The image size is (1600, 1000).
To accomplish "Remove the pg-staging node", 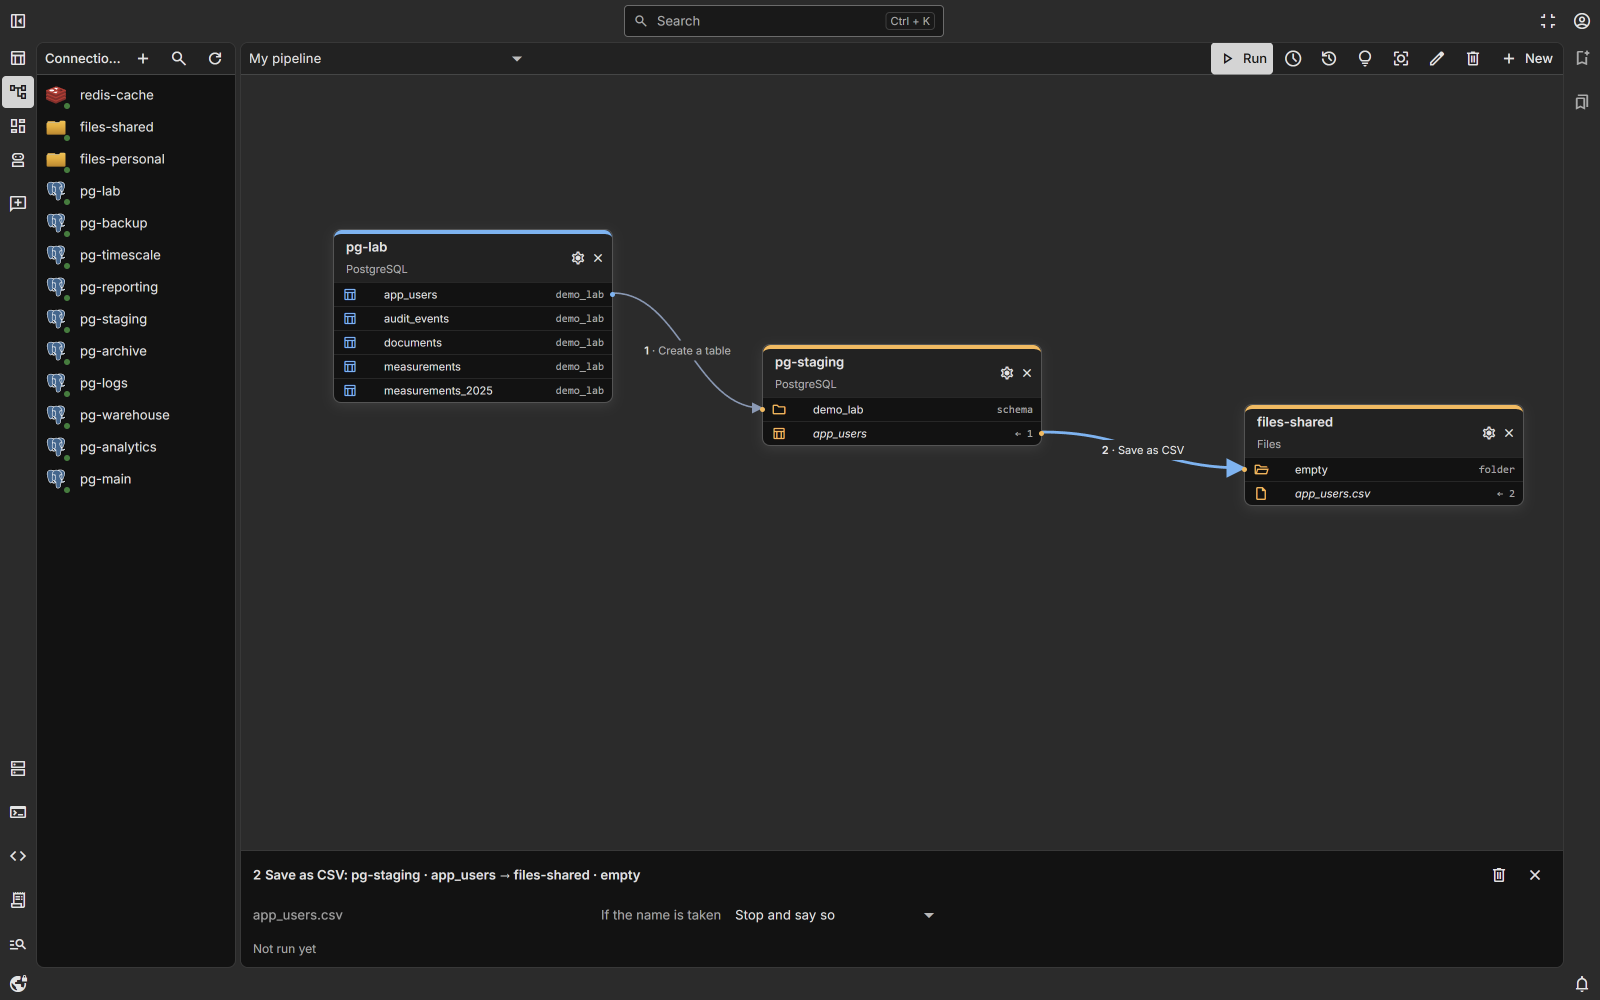I will 1027,373.
